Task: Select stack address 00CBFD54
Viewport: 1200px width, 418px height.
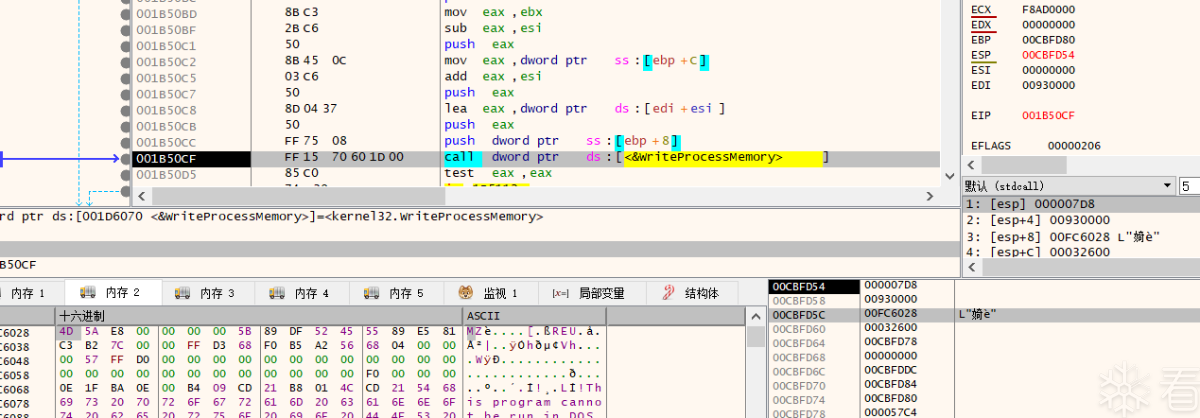Action: 814,286
